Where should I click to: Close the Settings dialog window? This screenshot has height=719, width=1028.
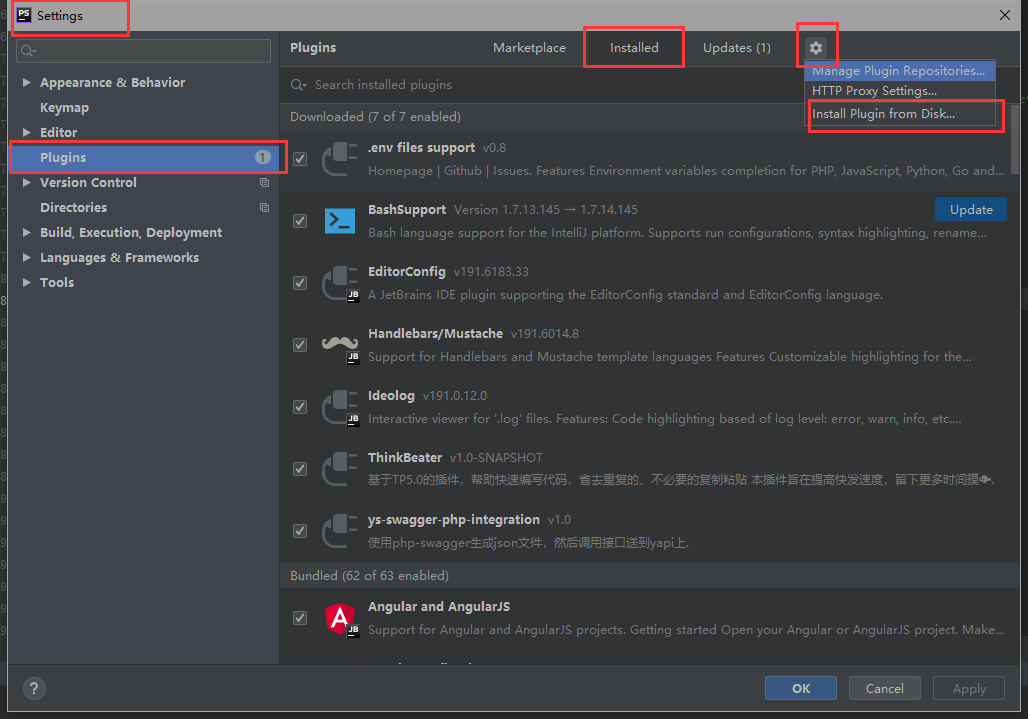pos(1004,15)
